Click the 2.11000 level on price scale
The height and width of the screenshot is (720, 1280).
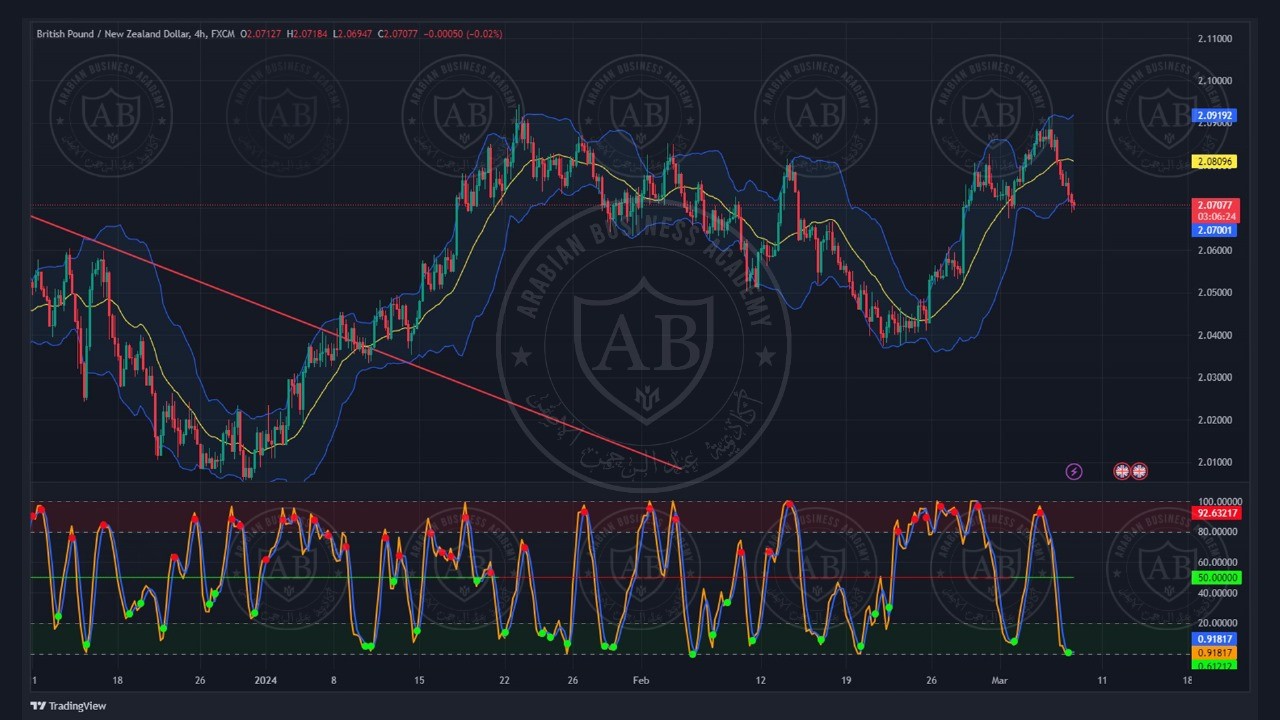coord(1214,39)
